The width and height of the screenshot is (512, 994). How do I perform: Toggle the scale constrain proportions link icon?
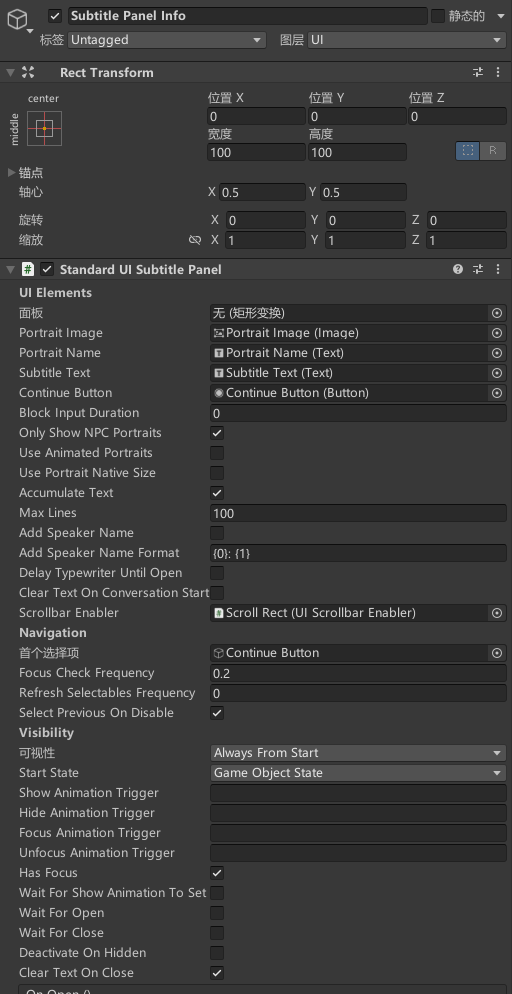[x=195, y=240]
